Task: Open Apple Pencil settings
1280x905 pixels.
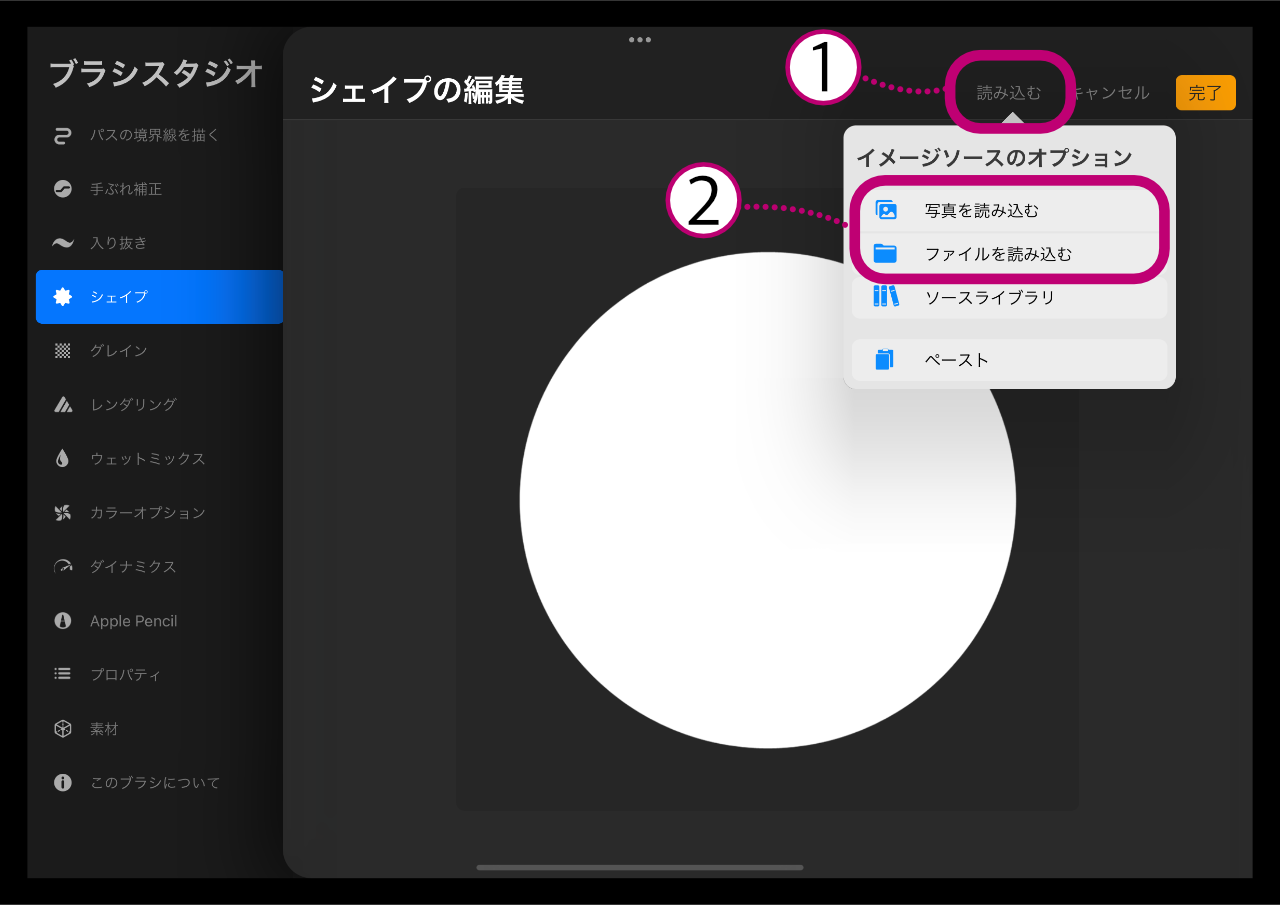Action: coord(159,621)
